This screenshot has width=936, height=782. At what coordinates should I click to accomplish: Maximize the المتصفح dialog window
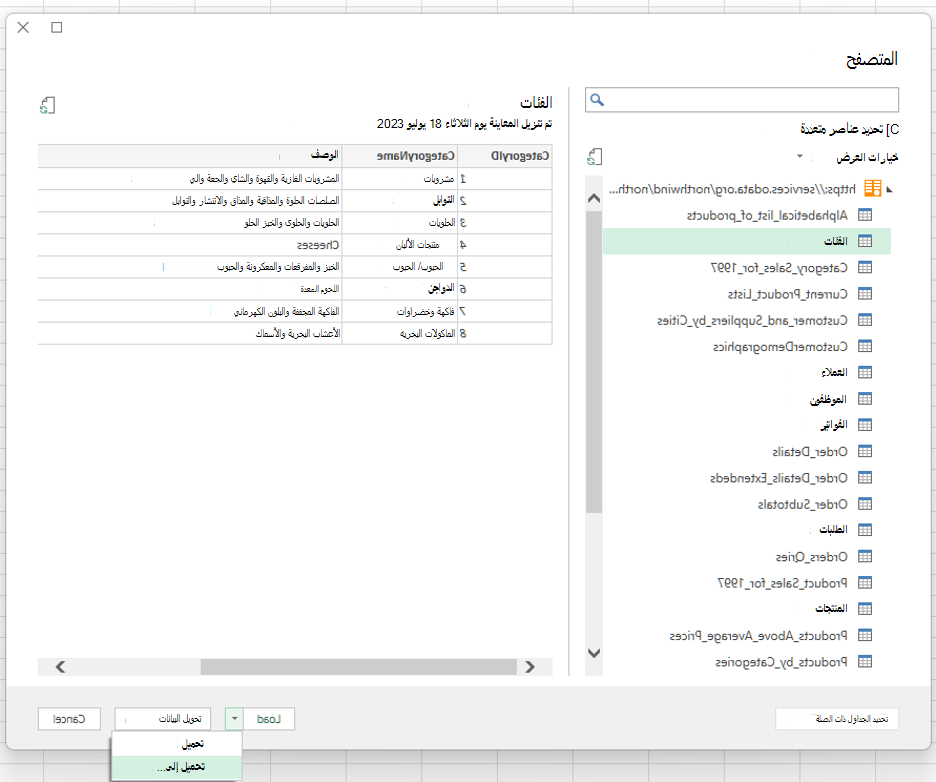coord(57,27)
